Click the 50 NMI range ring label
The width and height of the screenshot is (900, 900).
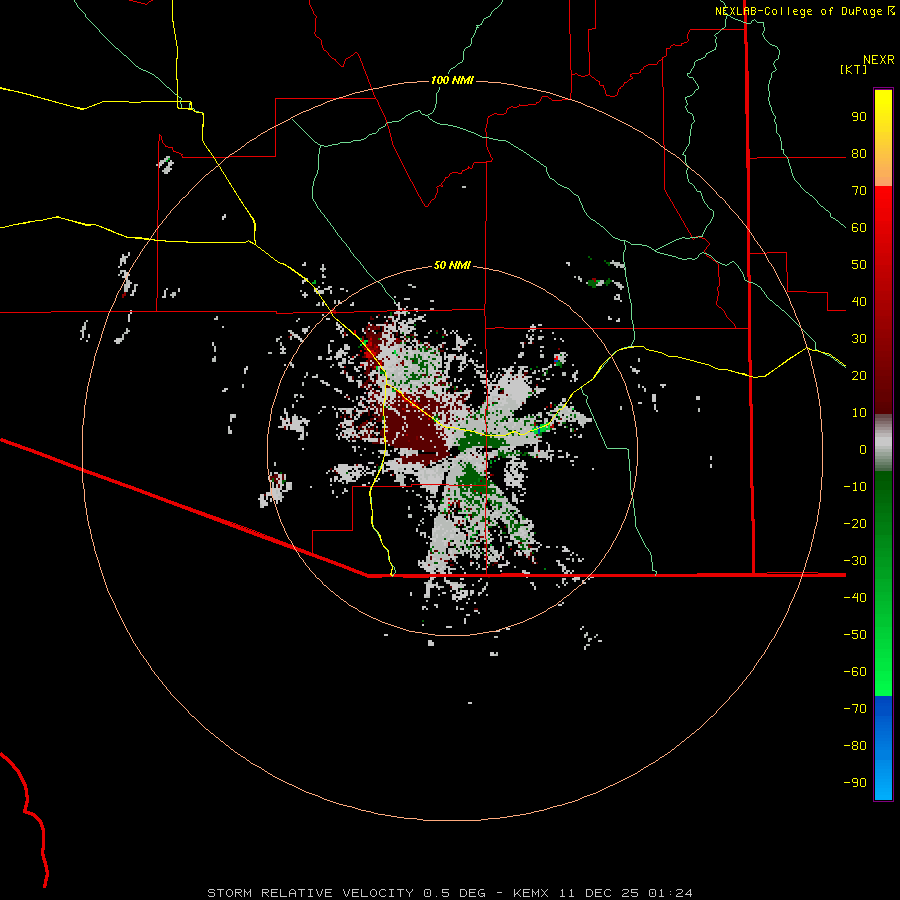(x=452, y=265)
